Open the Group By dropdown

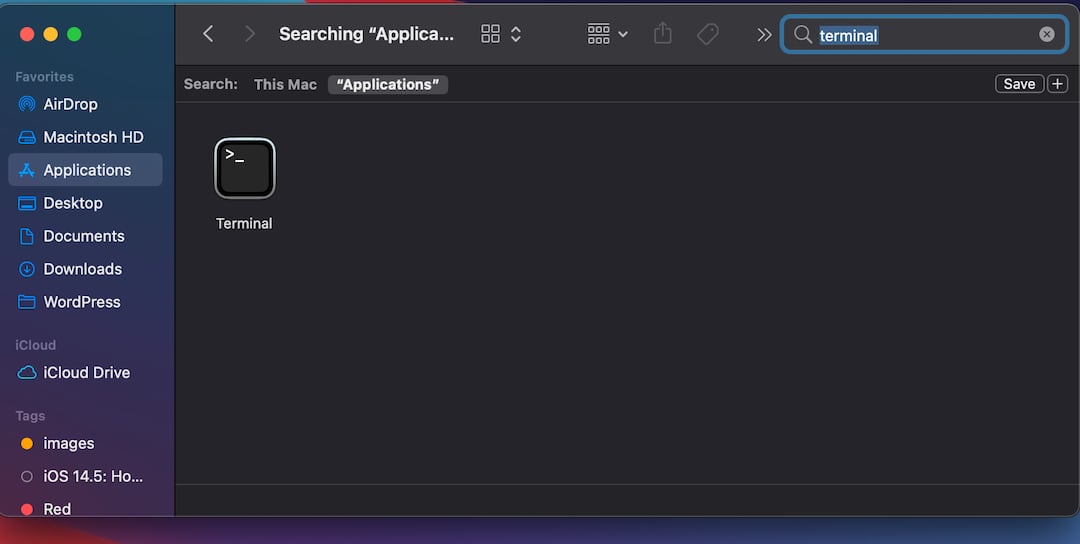607,34
